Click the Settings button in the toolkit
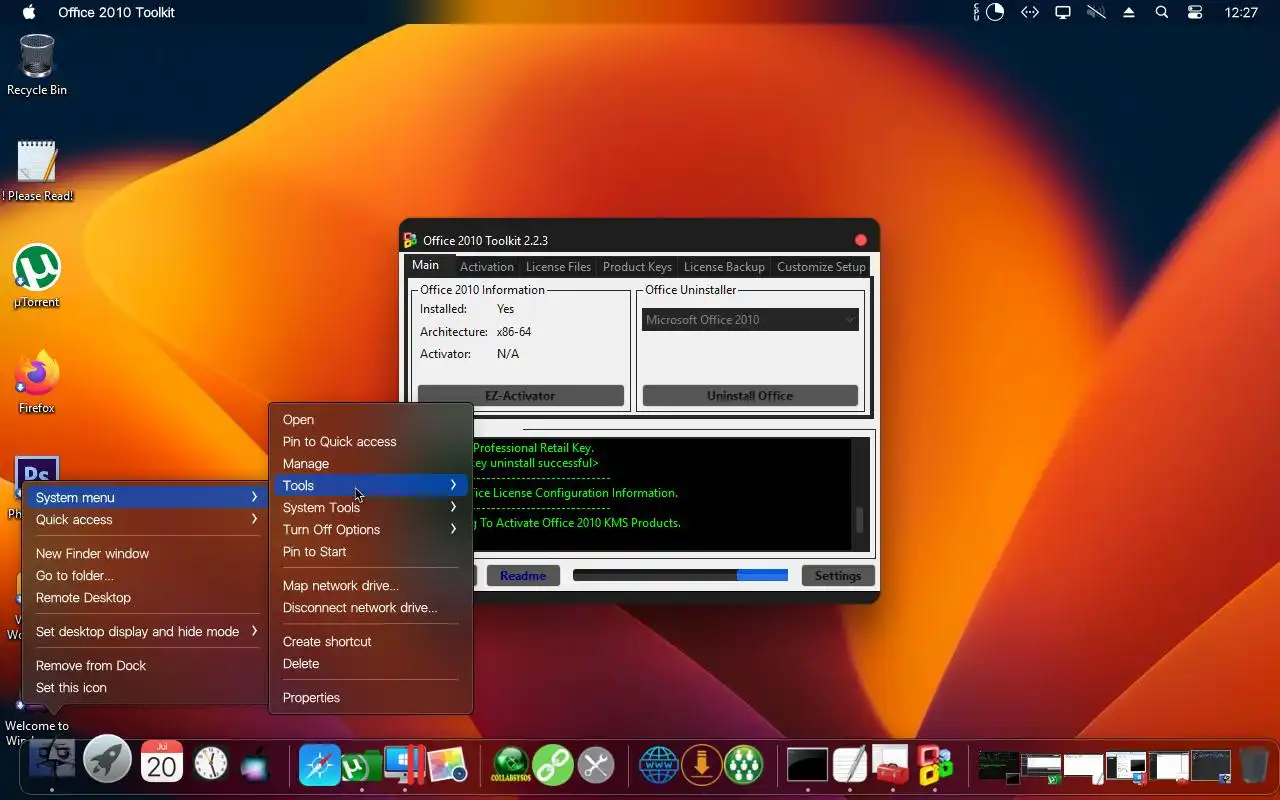 click(838, 576)
